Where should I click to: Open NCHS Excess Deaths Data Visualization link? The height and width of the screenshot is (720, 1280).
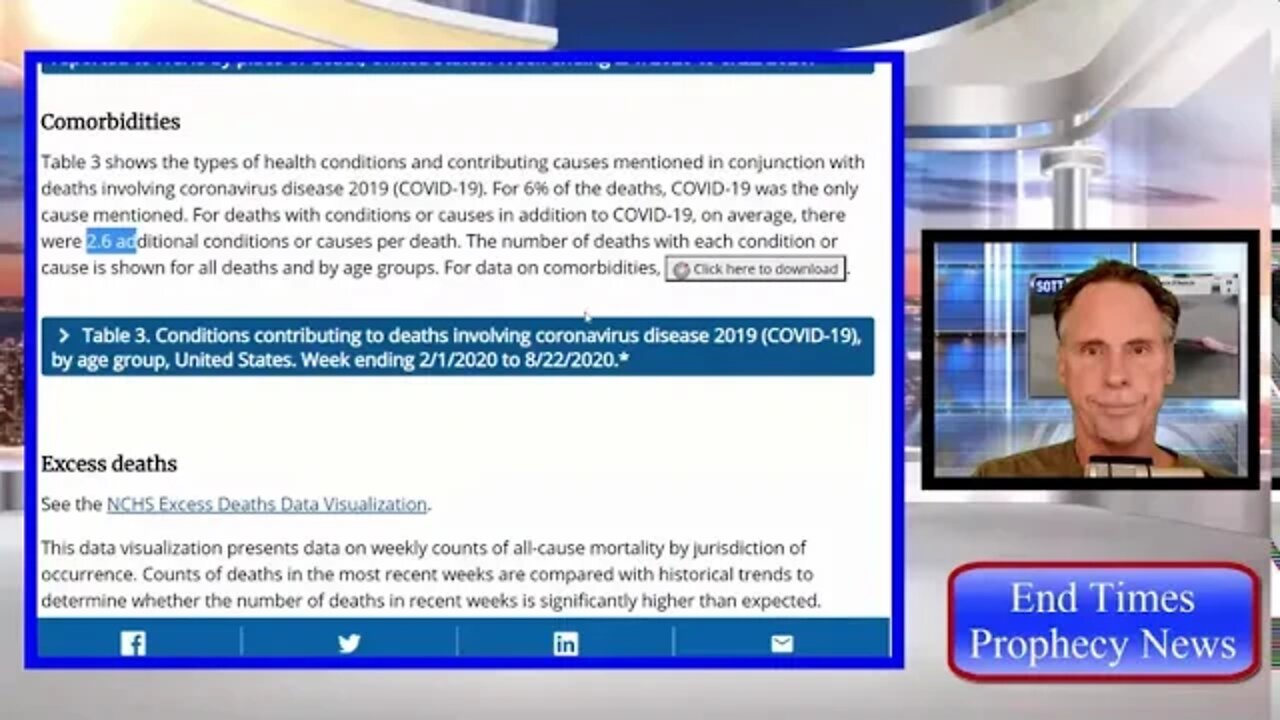267,504
